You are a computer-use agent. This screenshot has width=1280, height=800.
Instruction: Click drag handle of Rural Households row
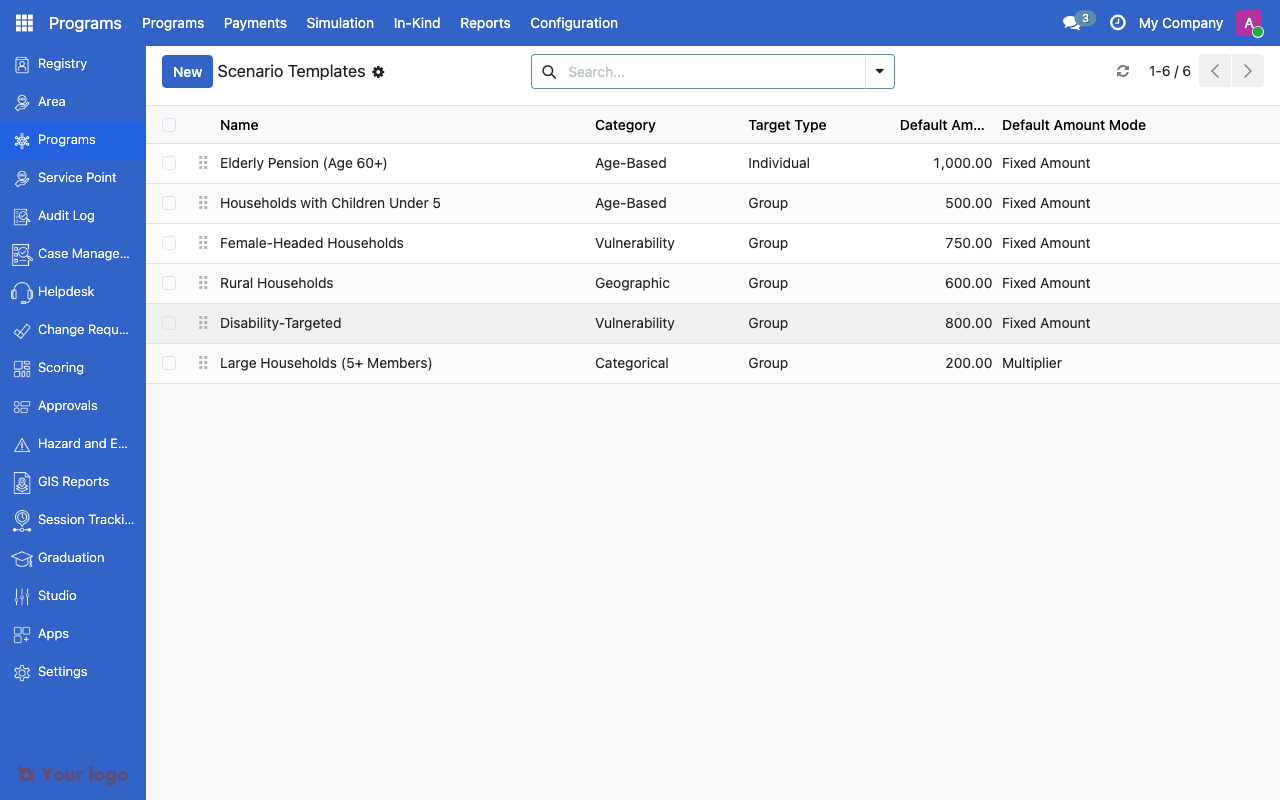pyautogui.click(x=203, y=283)
